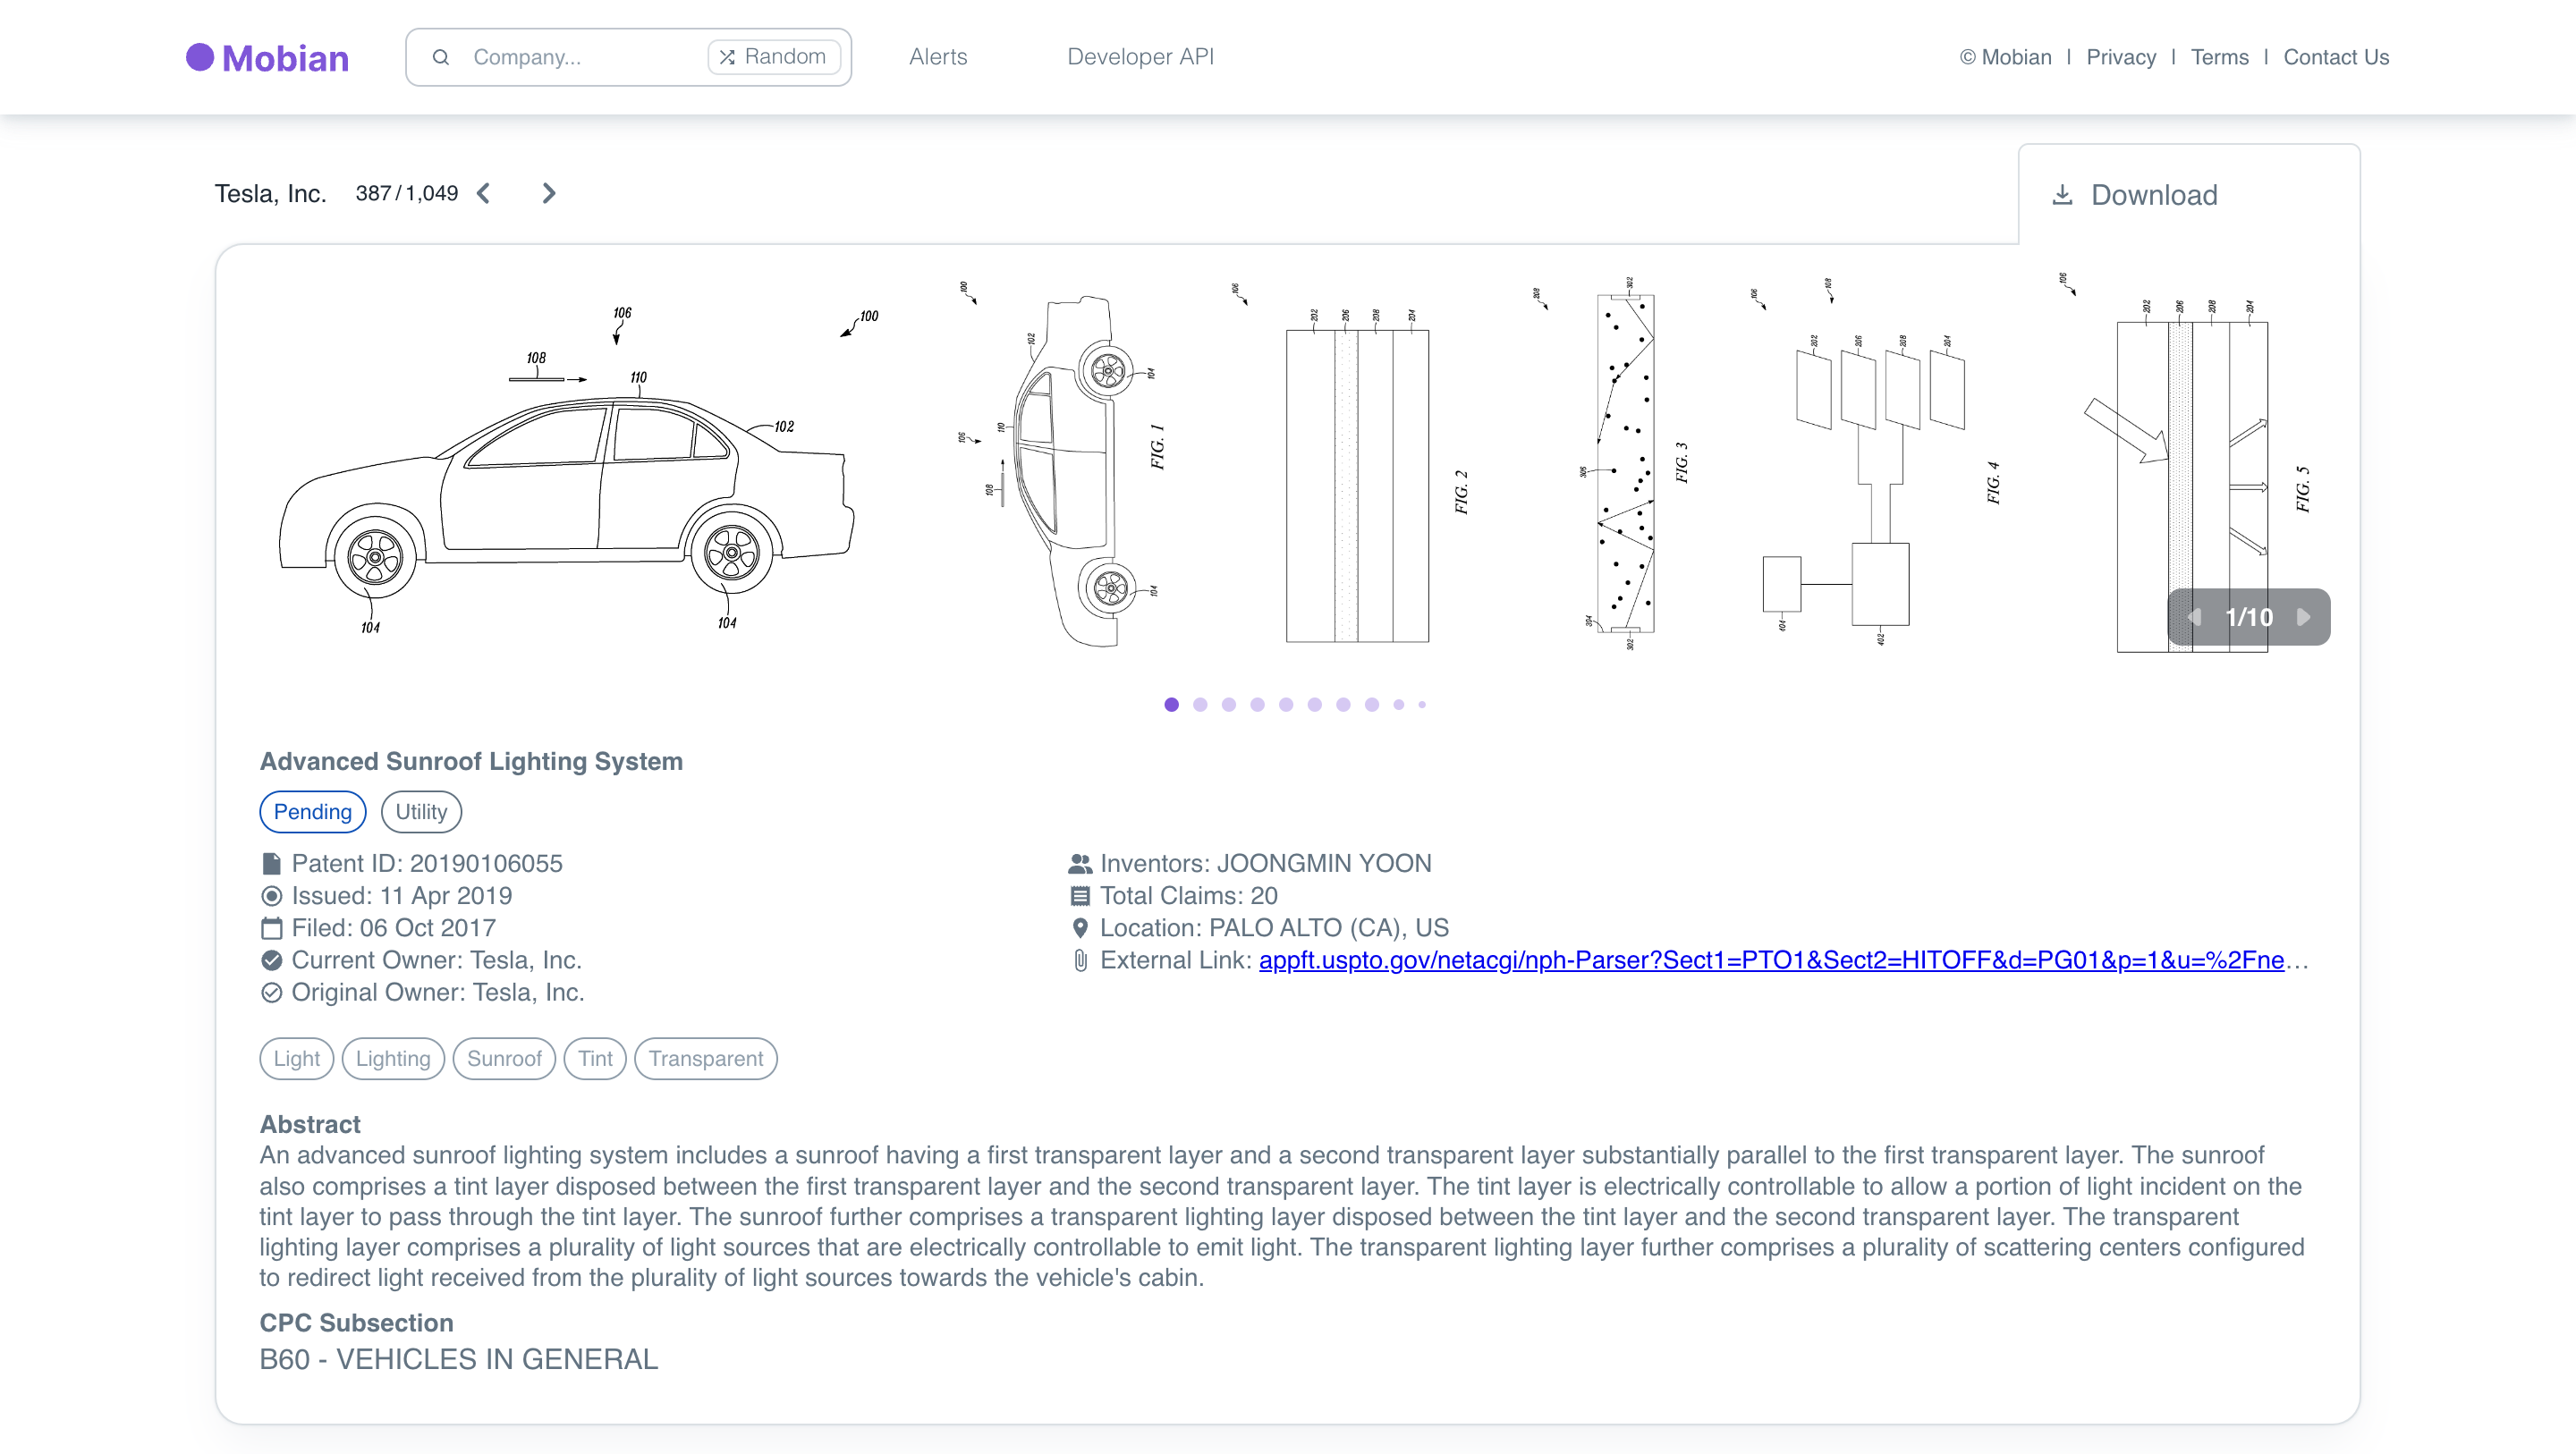Click the shuffle icon inside the Random button
2576x1454 pixels.
coord(727,57)
